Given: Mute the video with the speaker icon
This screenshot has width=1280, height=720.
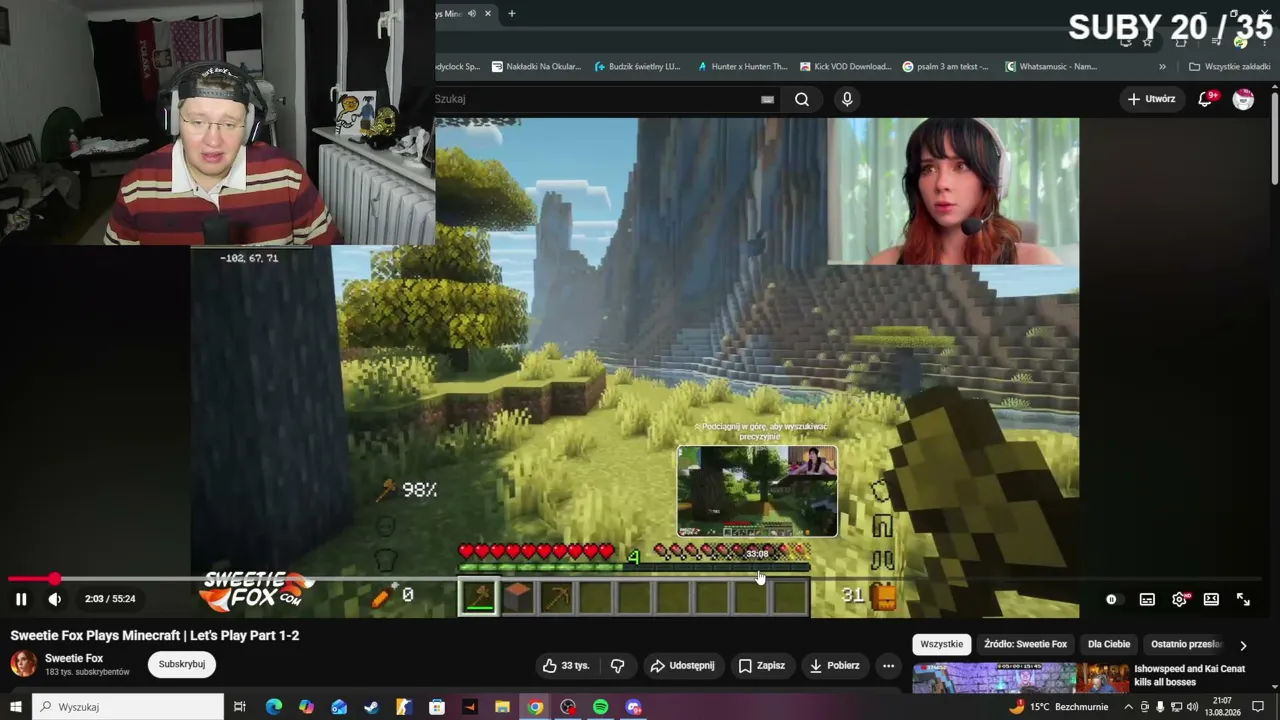Looking at the screenshot, I should point(55,599).
